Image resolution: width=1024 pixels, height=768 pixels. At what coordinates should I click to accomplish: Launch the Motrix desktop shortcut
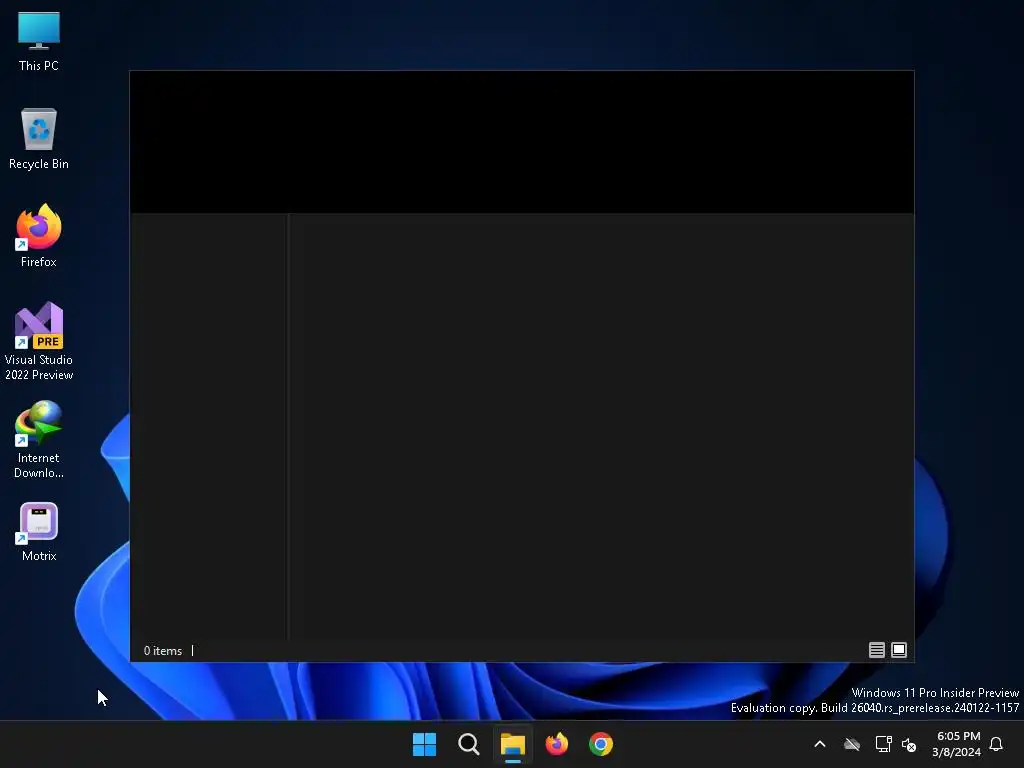tap(39, 532)
